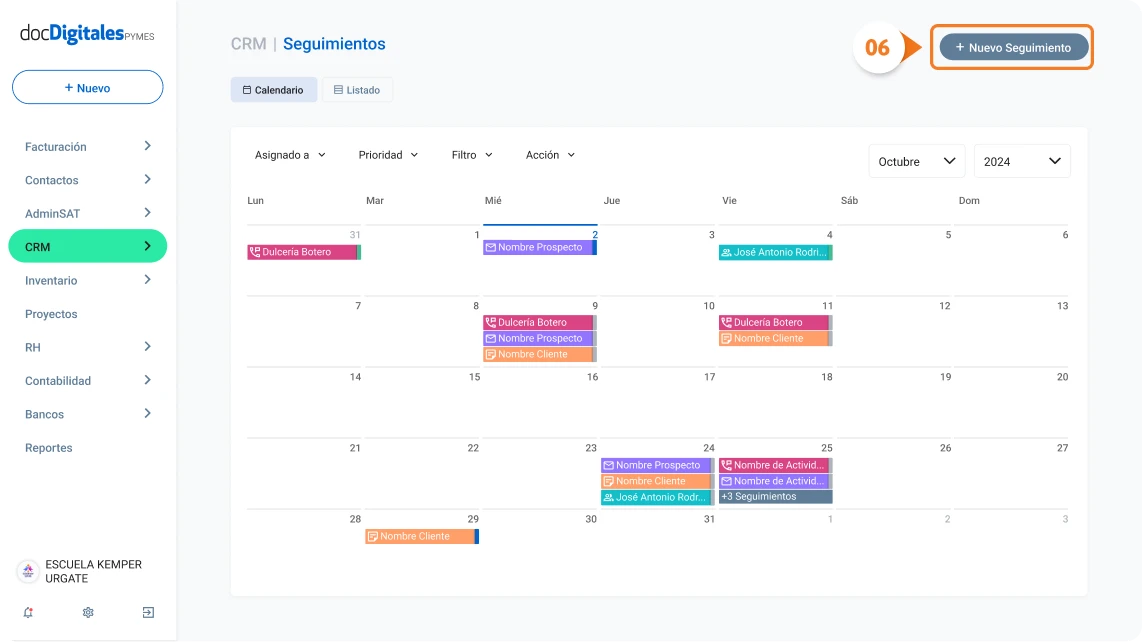Expand the RH sidebar menu chevron

point(147,347)
